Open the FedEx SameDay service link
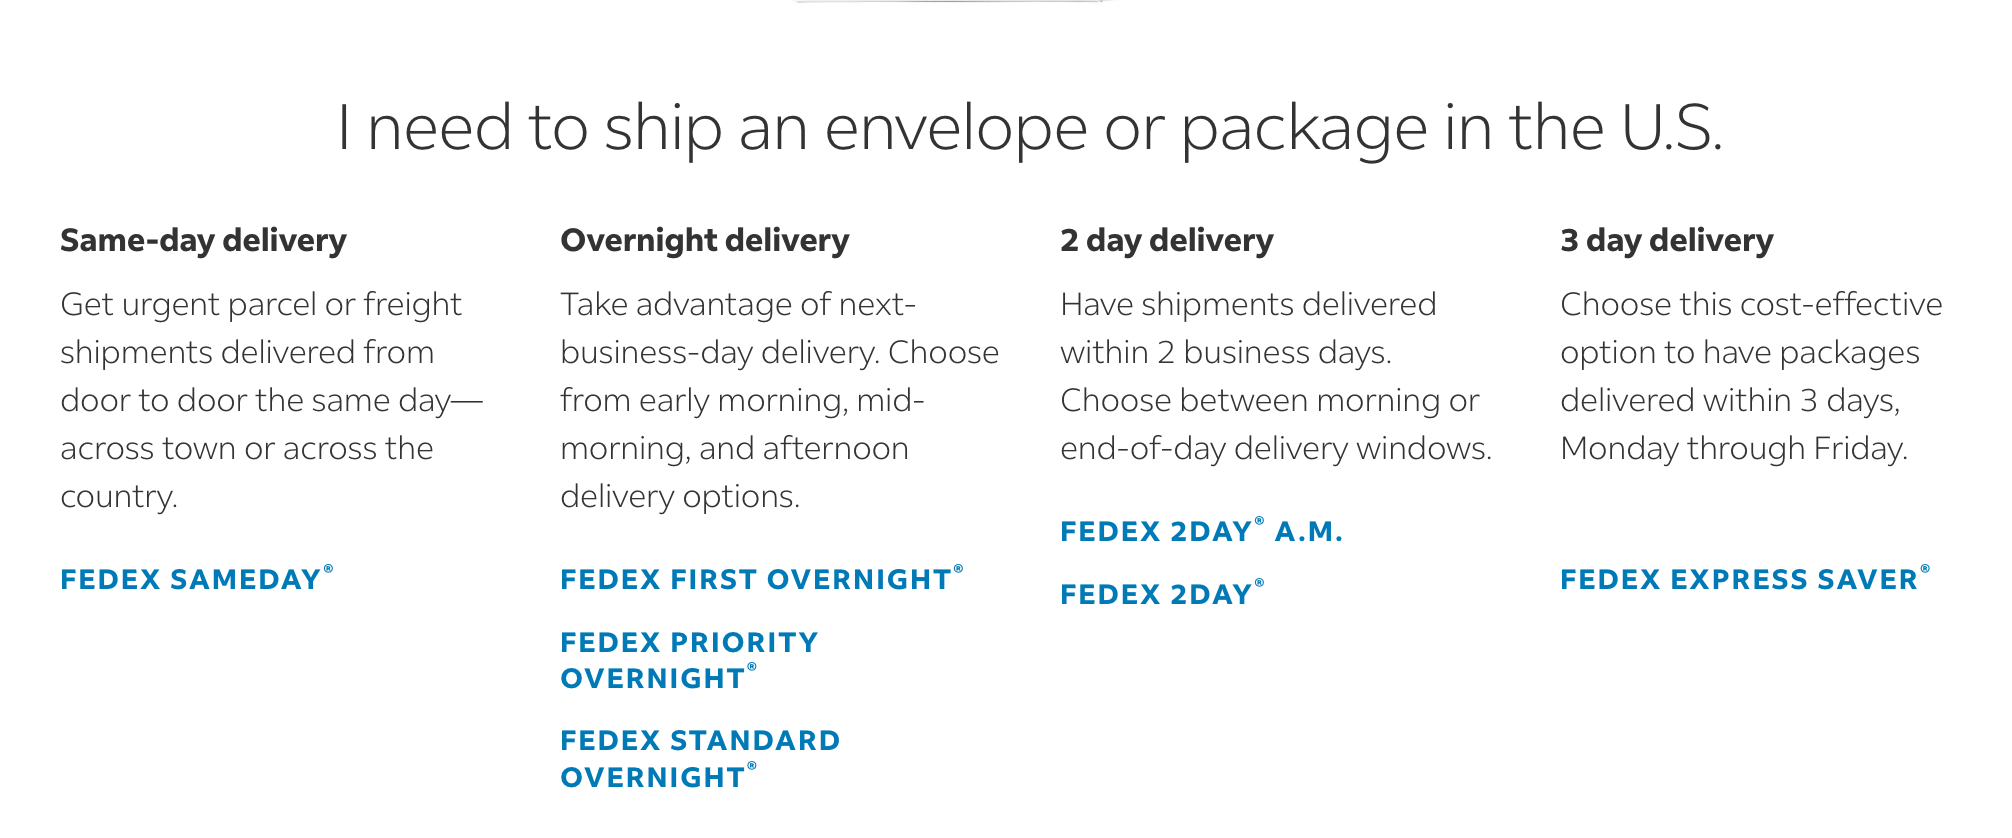The image size is (2012, 838). [196, 579]
